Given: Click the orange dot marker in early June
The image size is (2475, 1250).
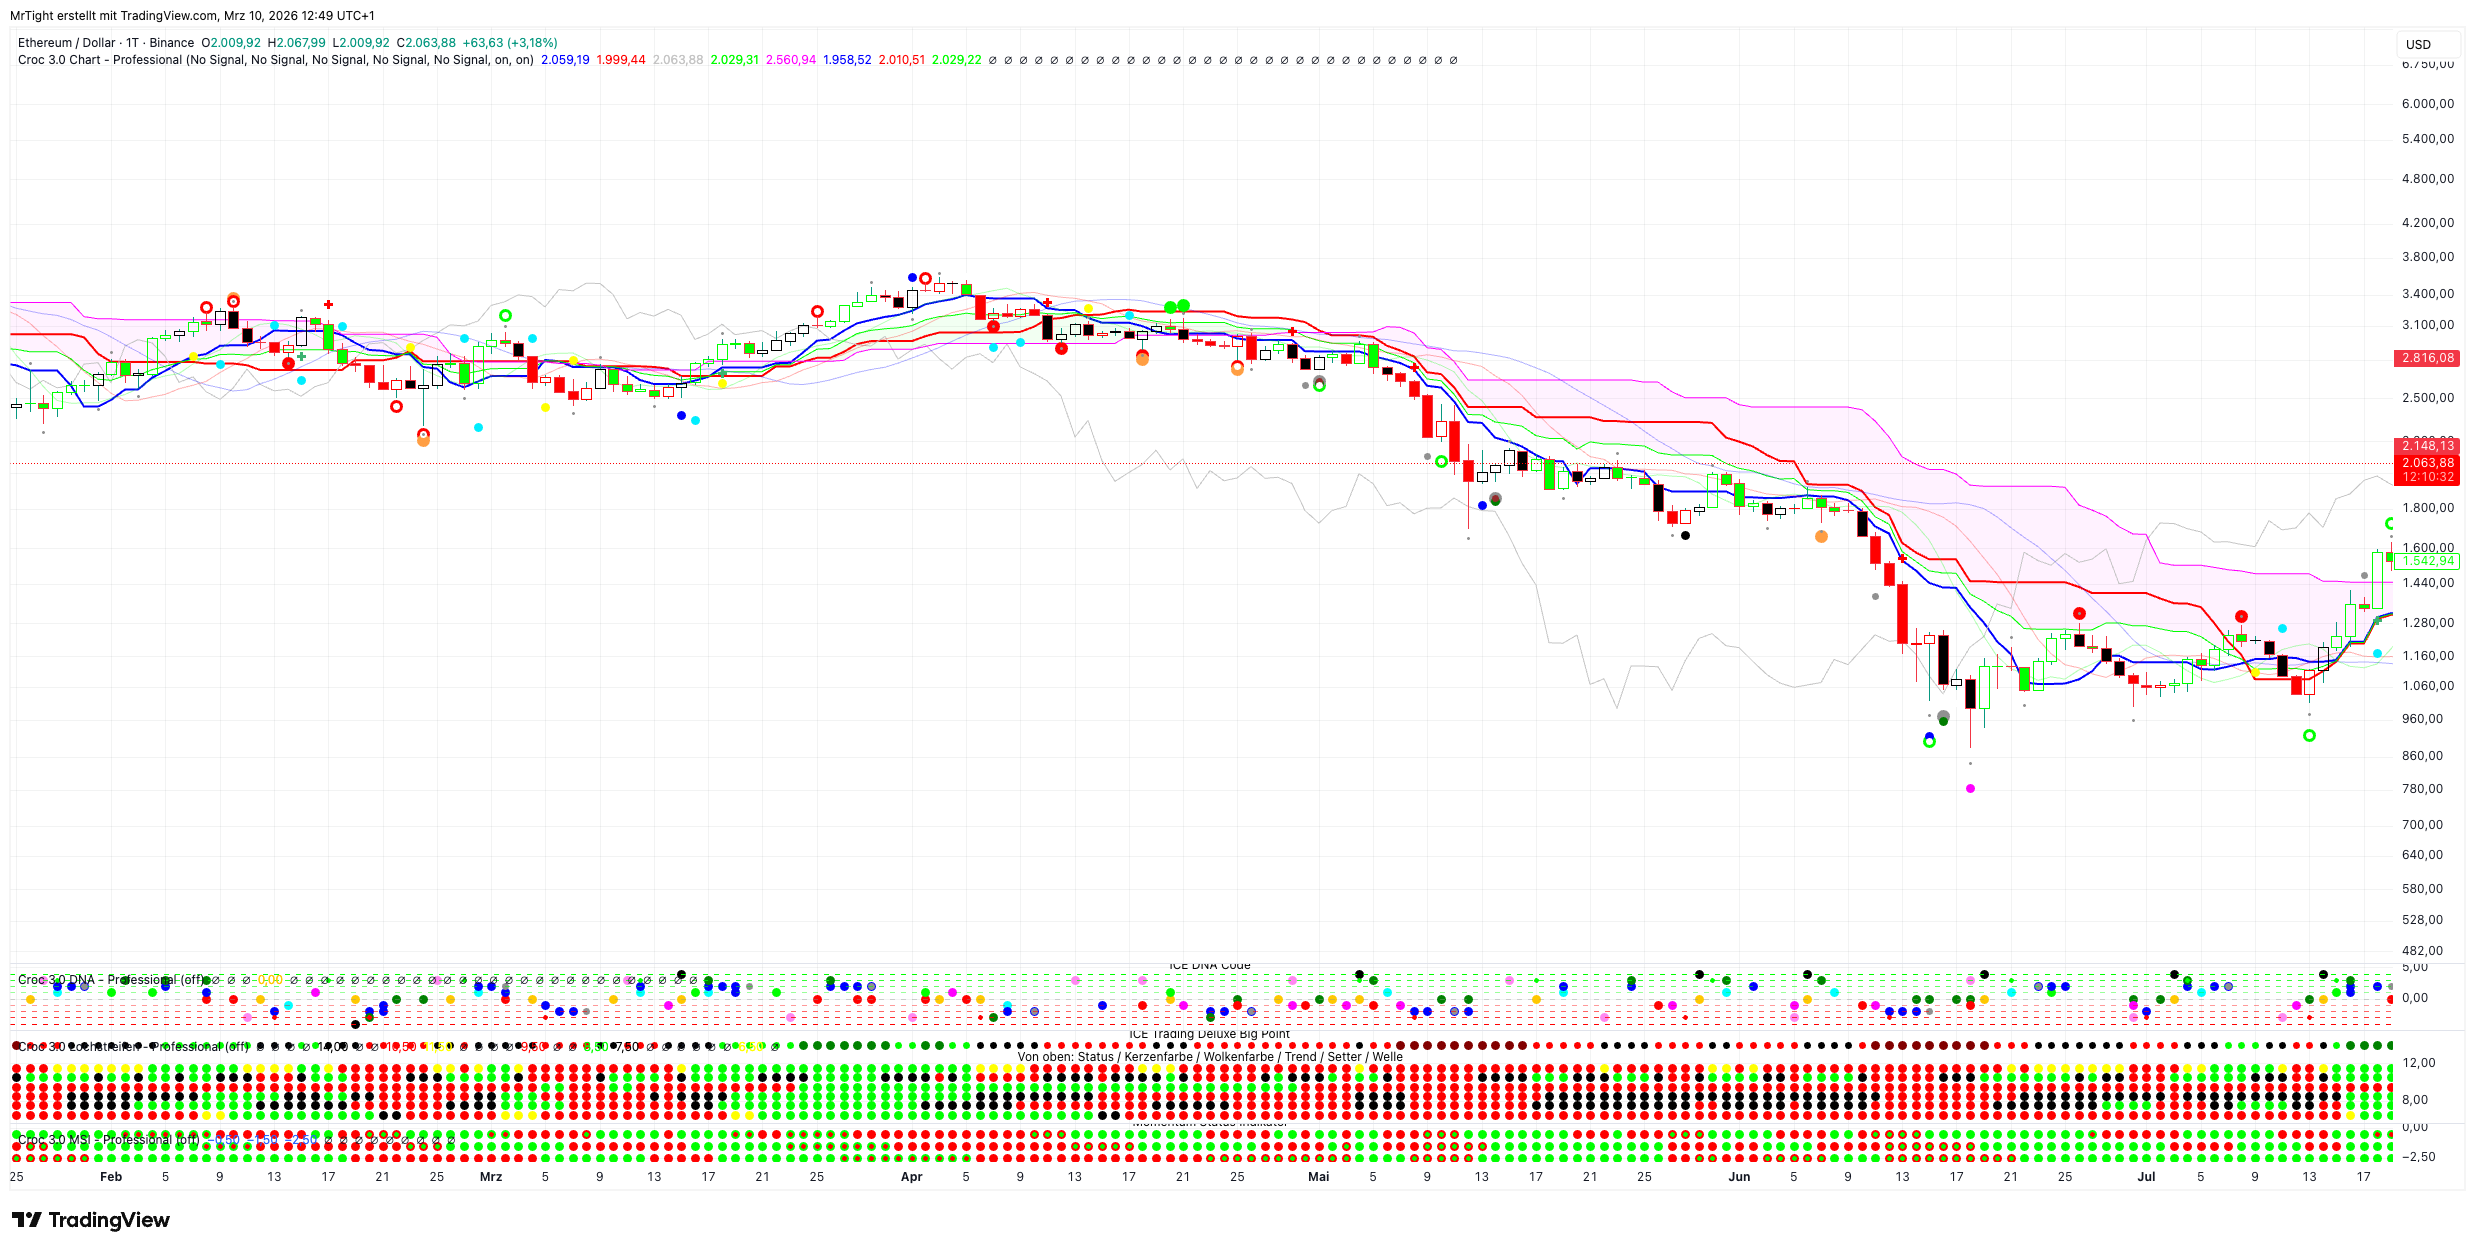Looking at the screenshot, I should click(x=1821, y=537).
